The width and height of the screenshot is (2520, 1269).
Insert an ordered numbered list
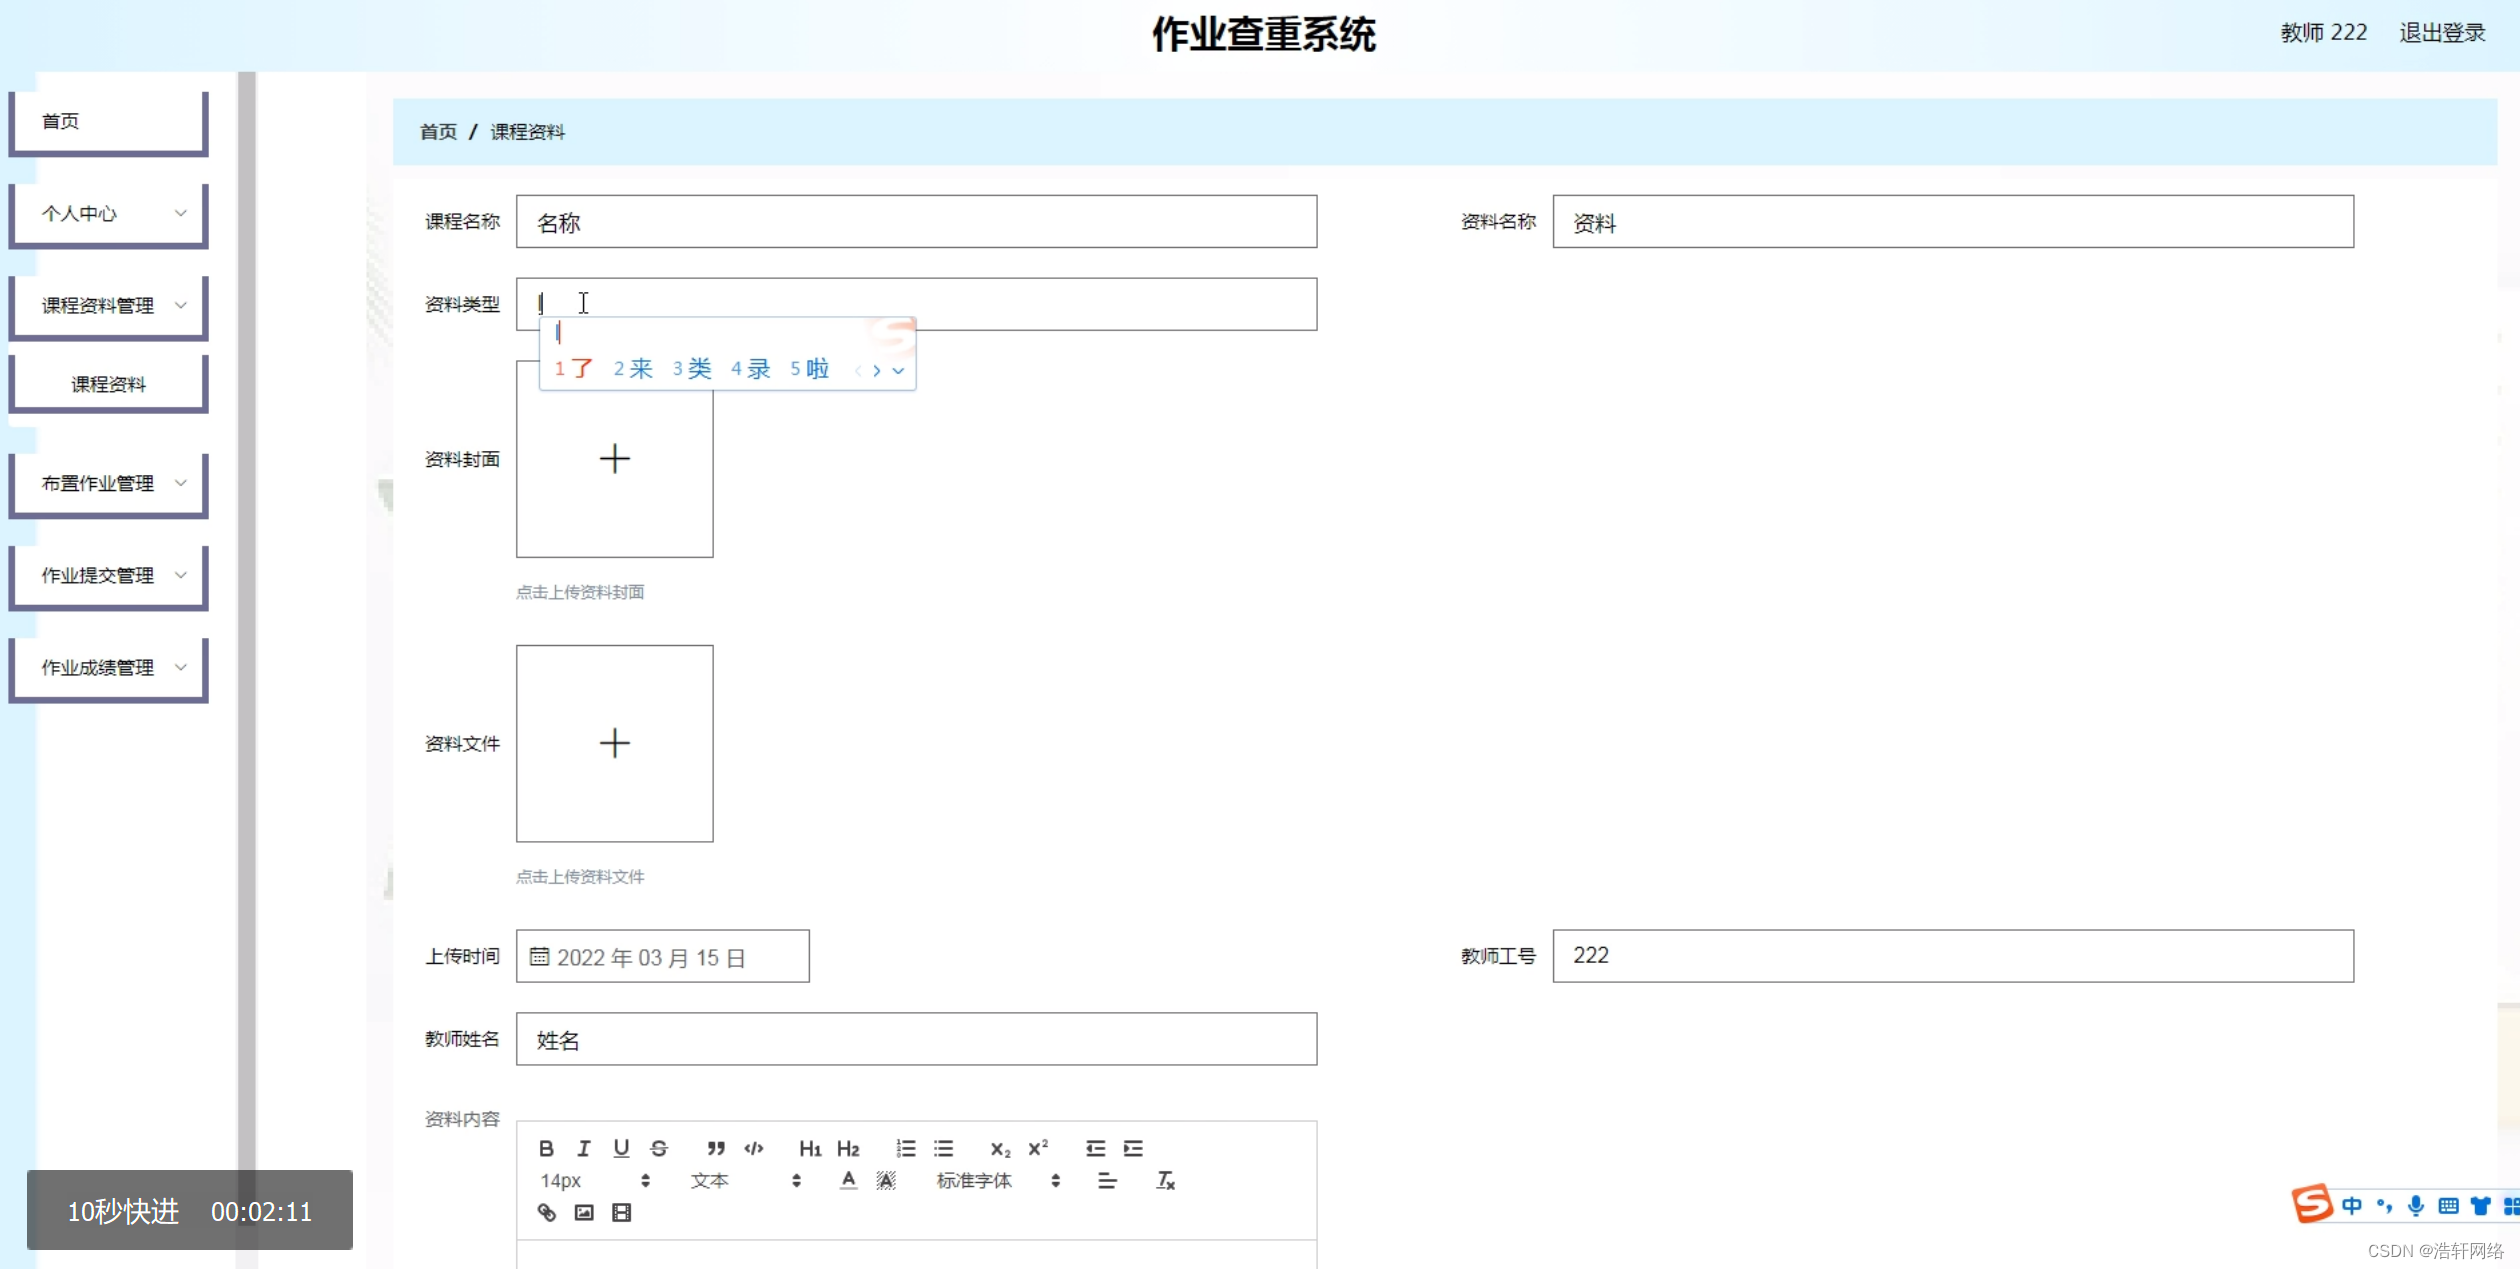click(906, 1148)
